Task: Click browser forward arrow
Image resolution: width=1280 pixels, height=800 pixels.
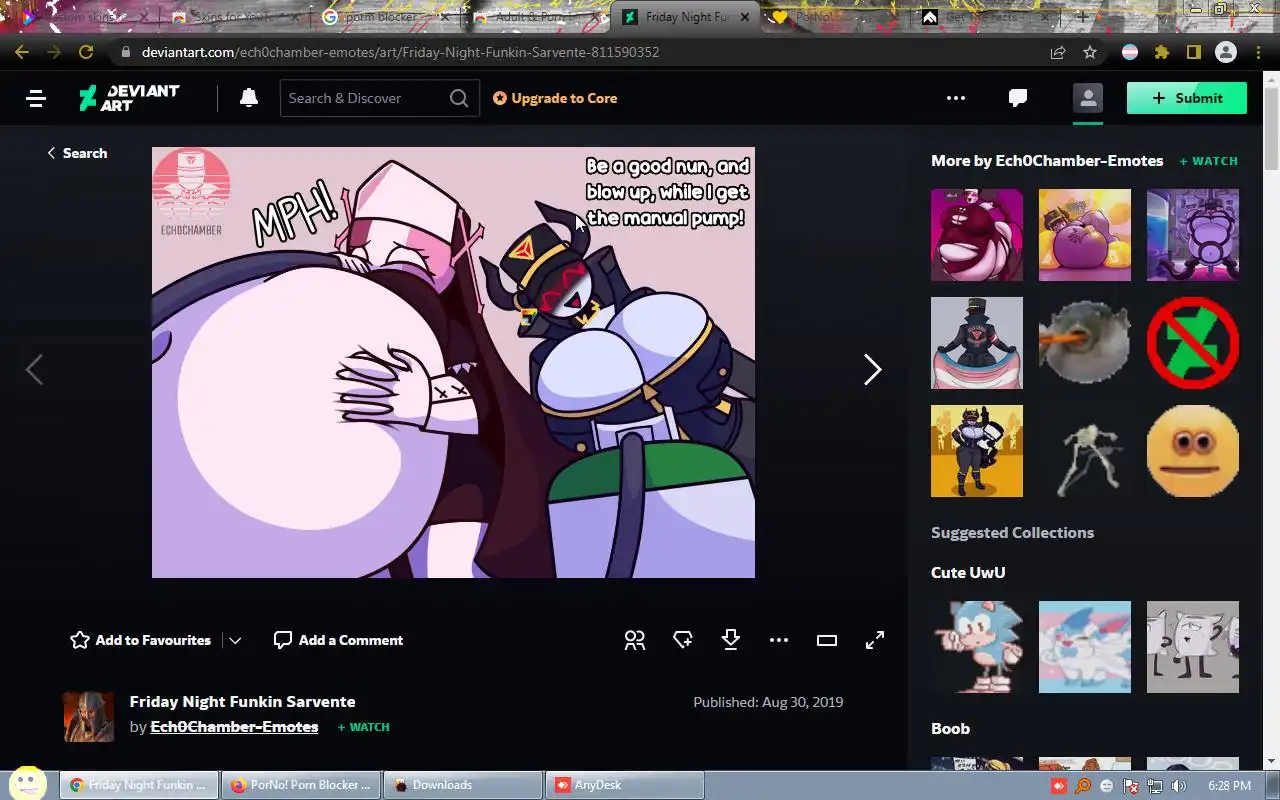Action: (54, 52)
